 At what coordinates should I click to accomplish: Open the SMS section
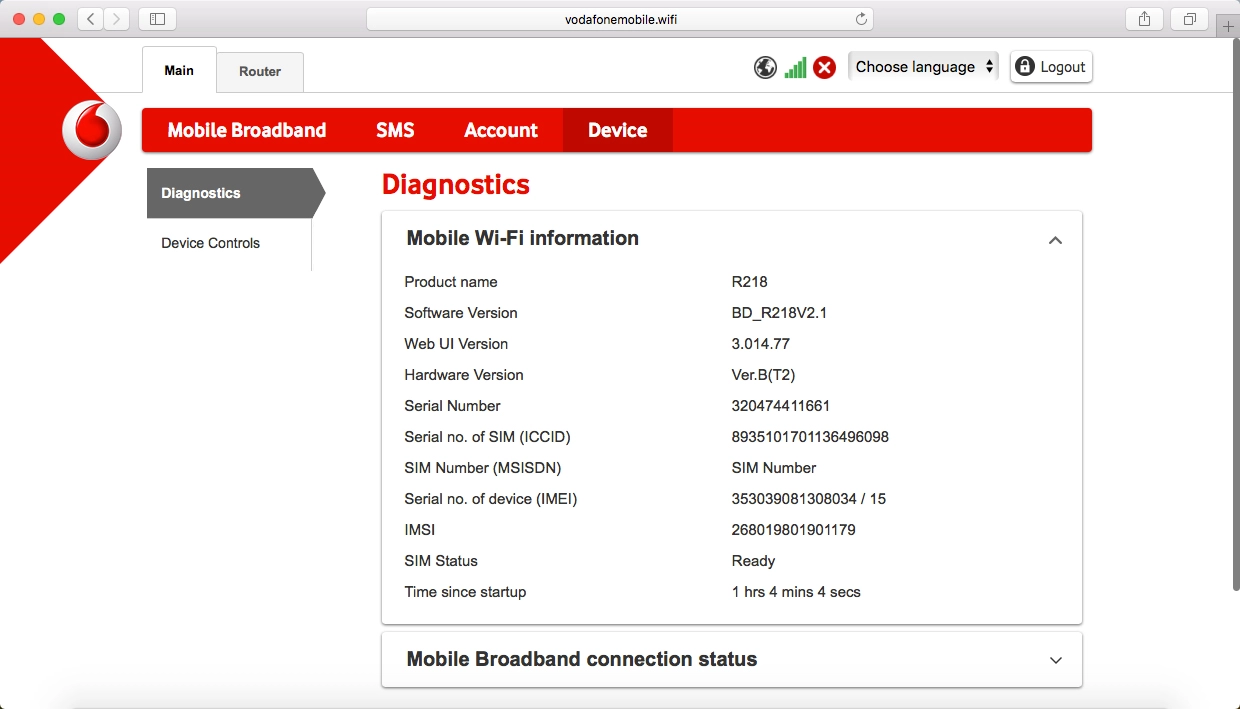395,130
